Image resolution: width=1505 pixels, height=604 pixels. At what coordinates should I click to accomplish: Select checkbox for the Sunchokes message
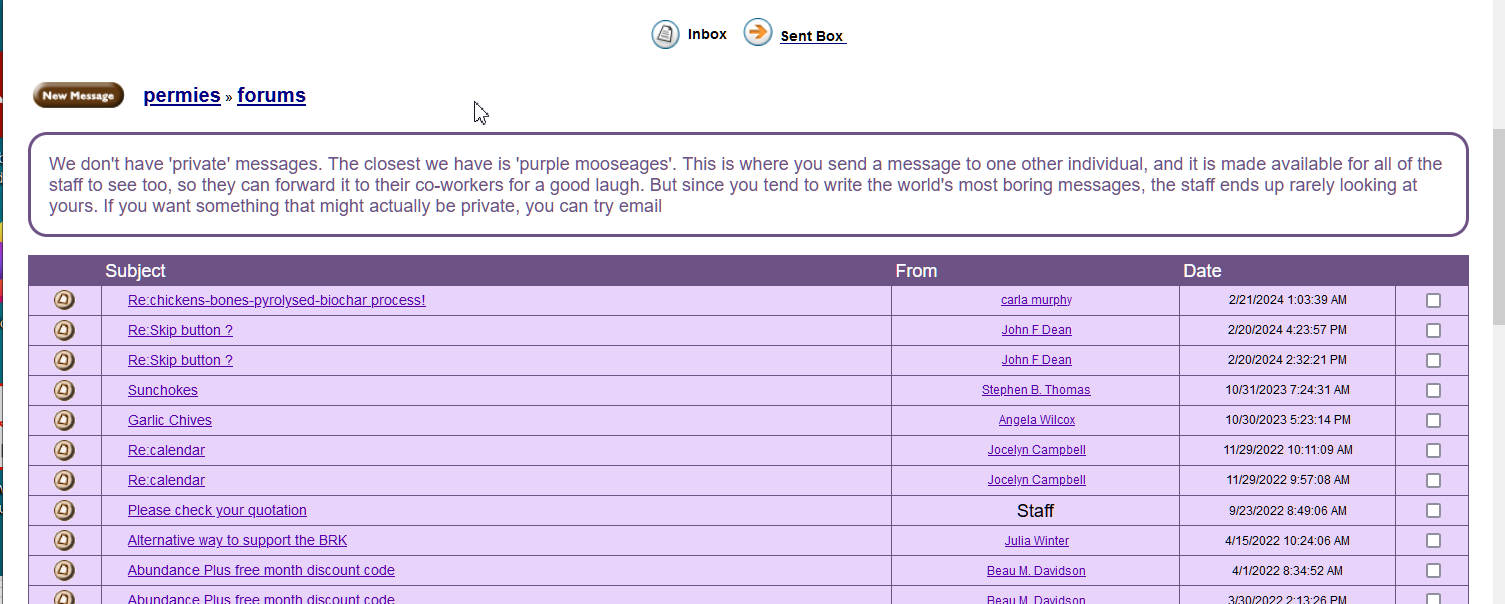pos(1433,390)
